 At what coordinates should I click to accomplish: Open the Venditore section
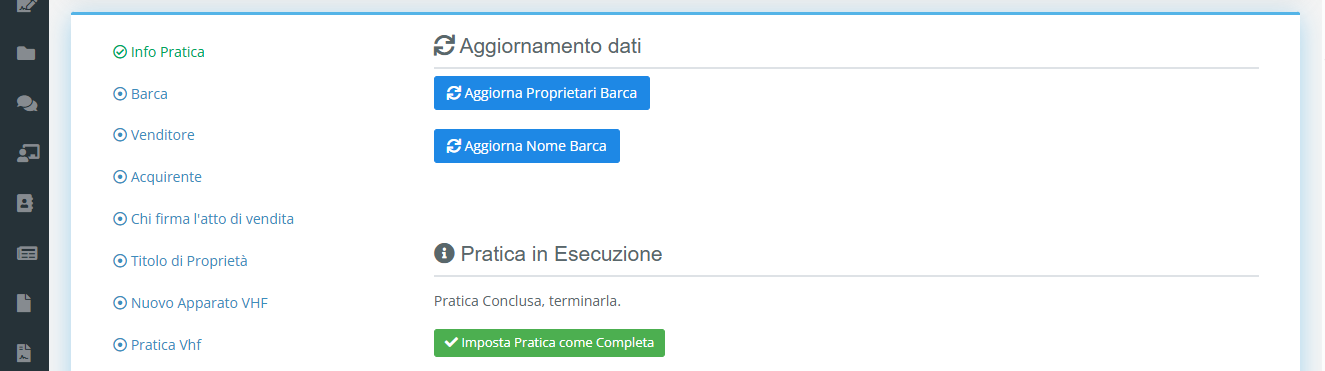coord(154,135)
